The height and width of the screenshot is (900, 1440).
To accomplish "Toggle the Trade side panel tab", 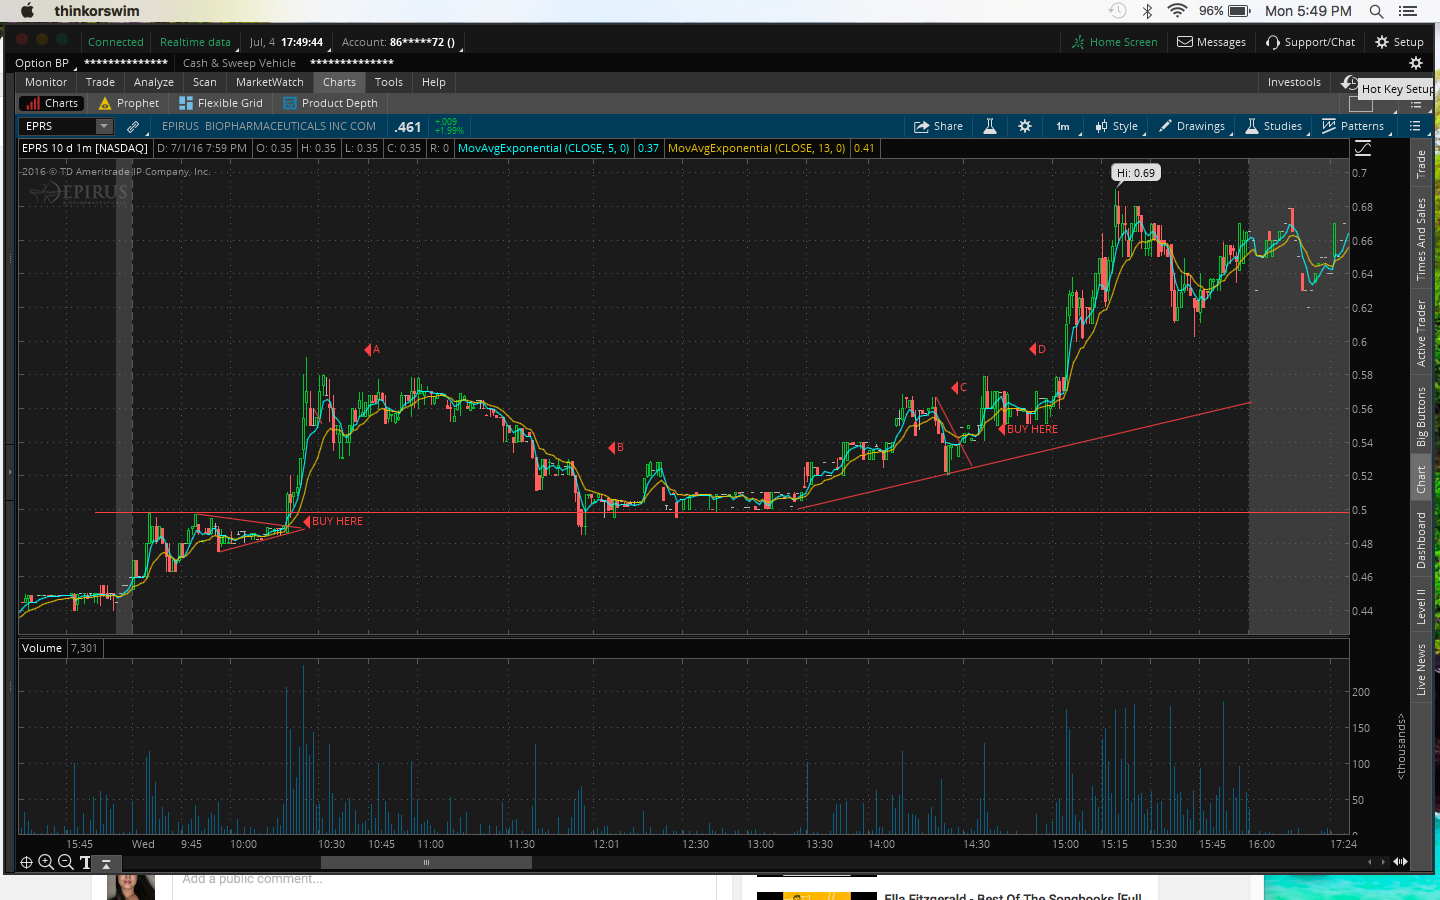I will 1421,165.
